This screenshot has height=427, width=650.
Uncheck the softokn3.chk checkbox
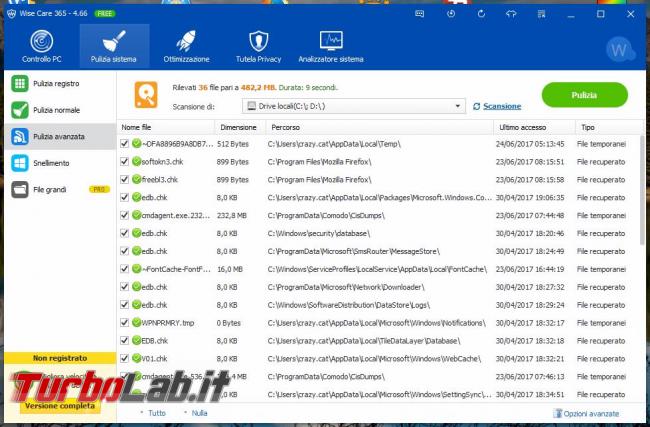coord(124,161)
